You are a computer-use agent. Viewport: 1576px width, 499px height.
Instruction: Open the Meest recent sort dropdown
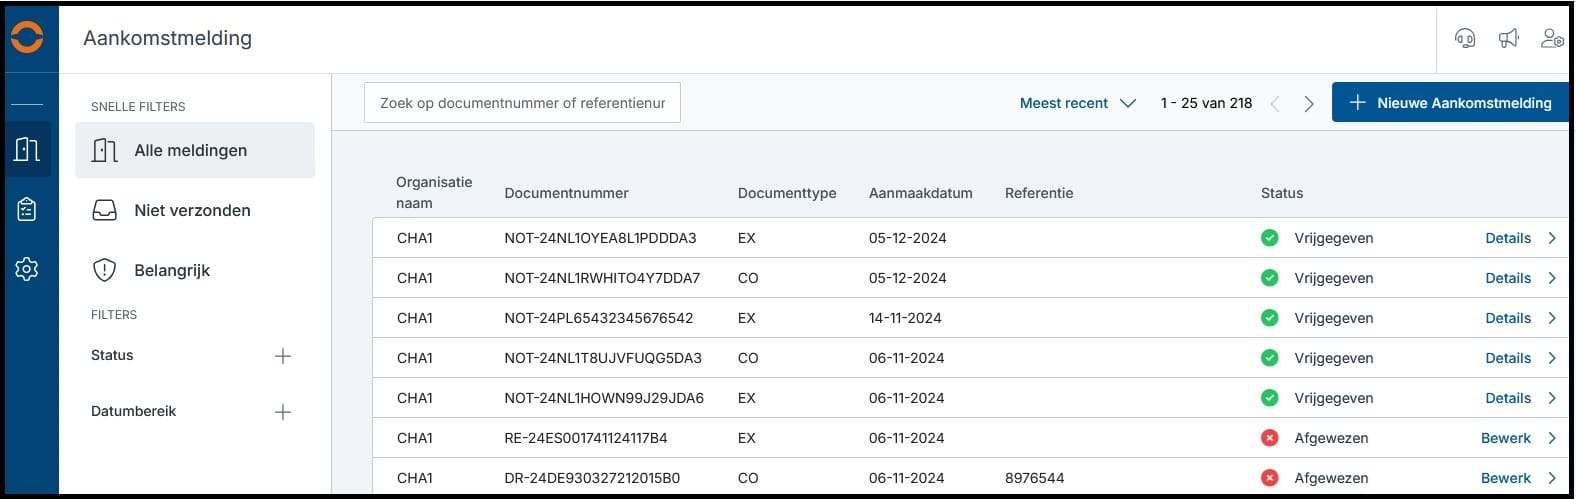[1077, 103]
